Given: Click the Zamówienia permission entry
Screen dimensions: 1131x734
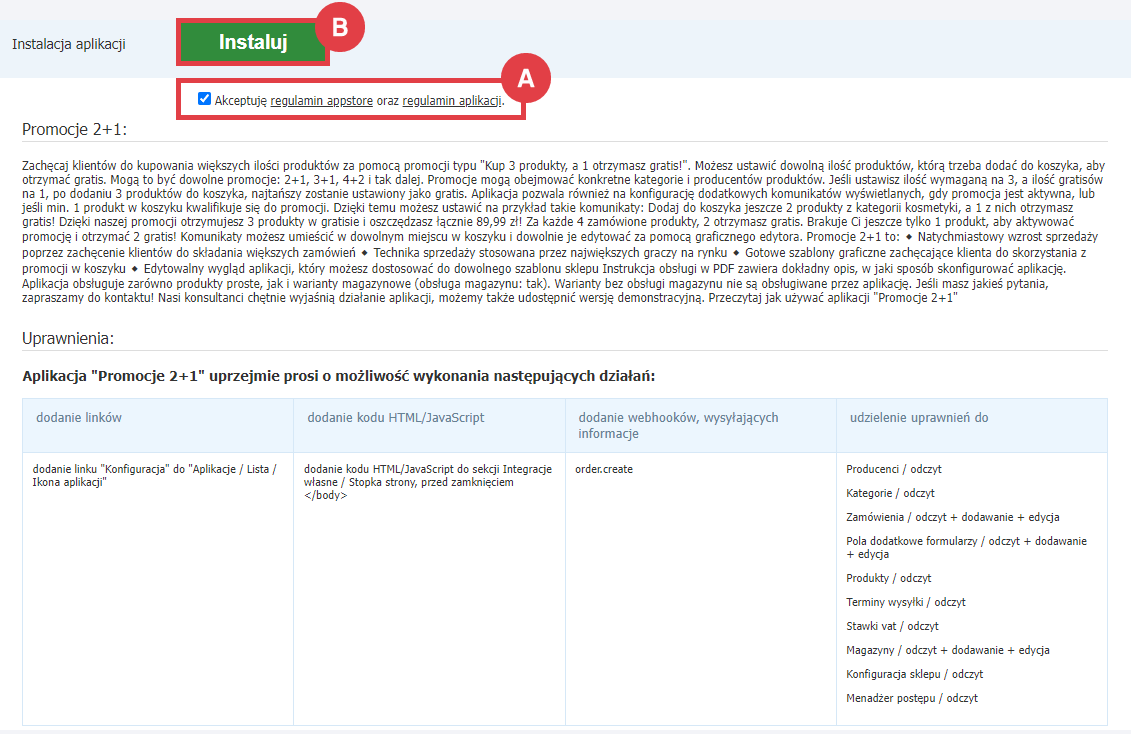Looking at the screenshot, I should [952, 517].
